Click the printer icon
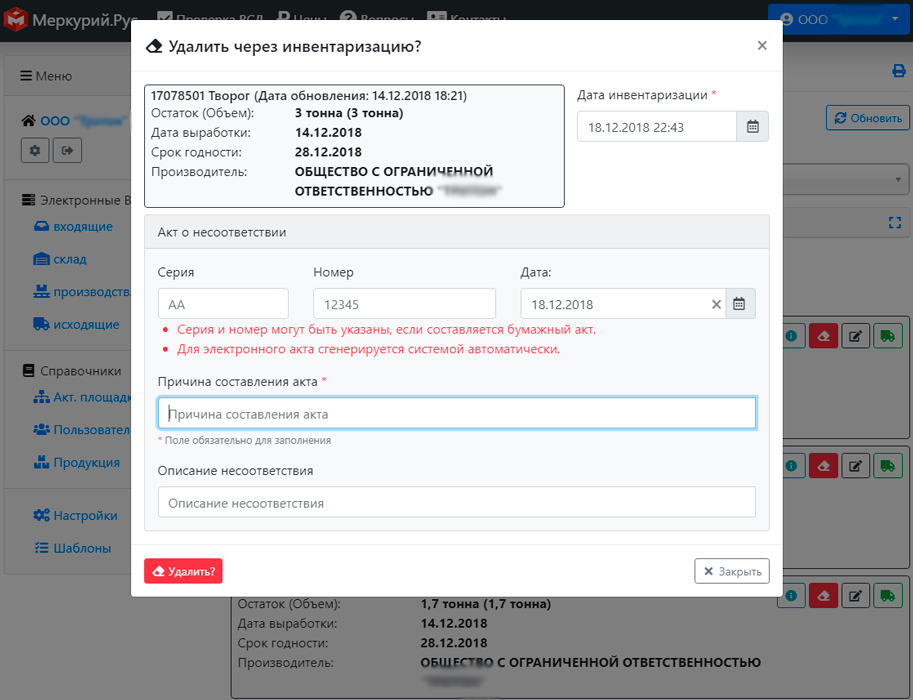This screenshot has width=913, height=700. pos(898,71)
